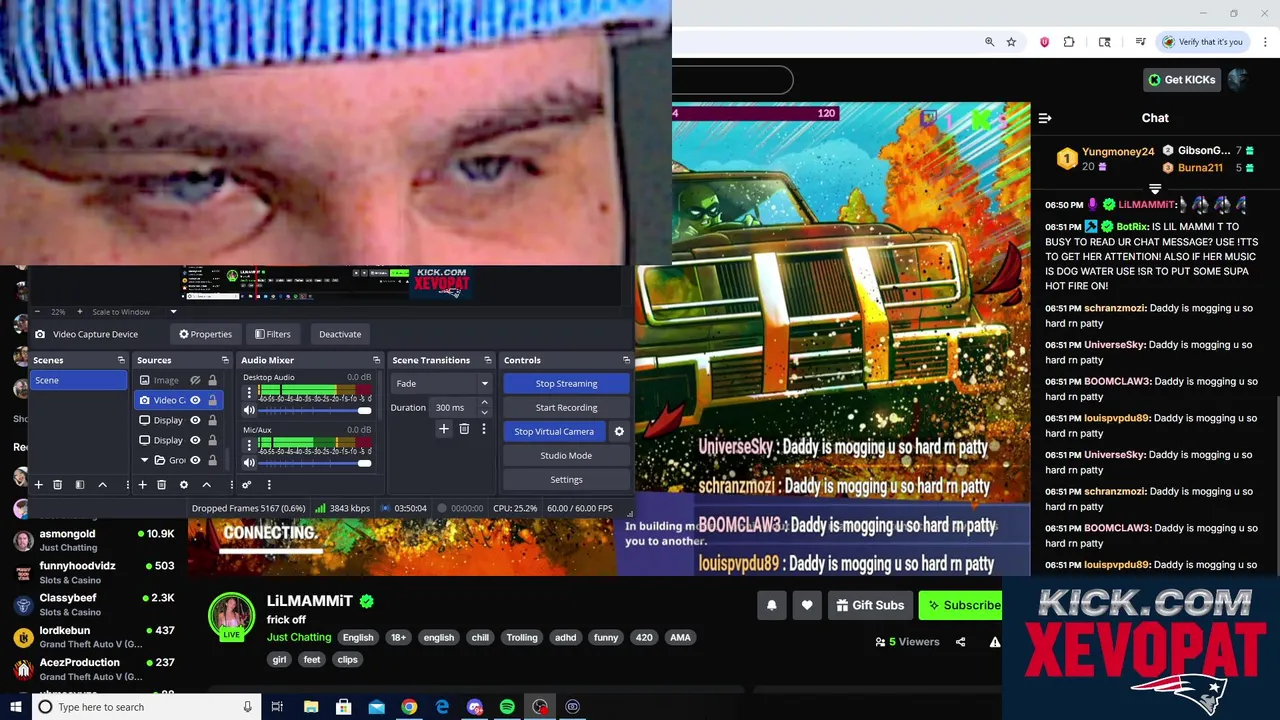Image resolution: width=1280 pixels, height=720 pixels.
Task: Toggle eye icon of second Display source
Action: click(x=195, y=440)
